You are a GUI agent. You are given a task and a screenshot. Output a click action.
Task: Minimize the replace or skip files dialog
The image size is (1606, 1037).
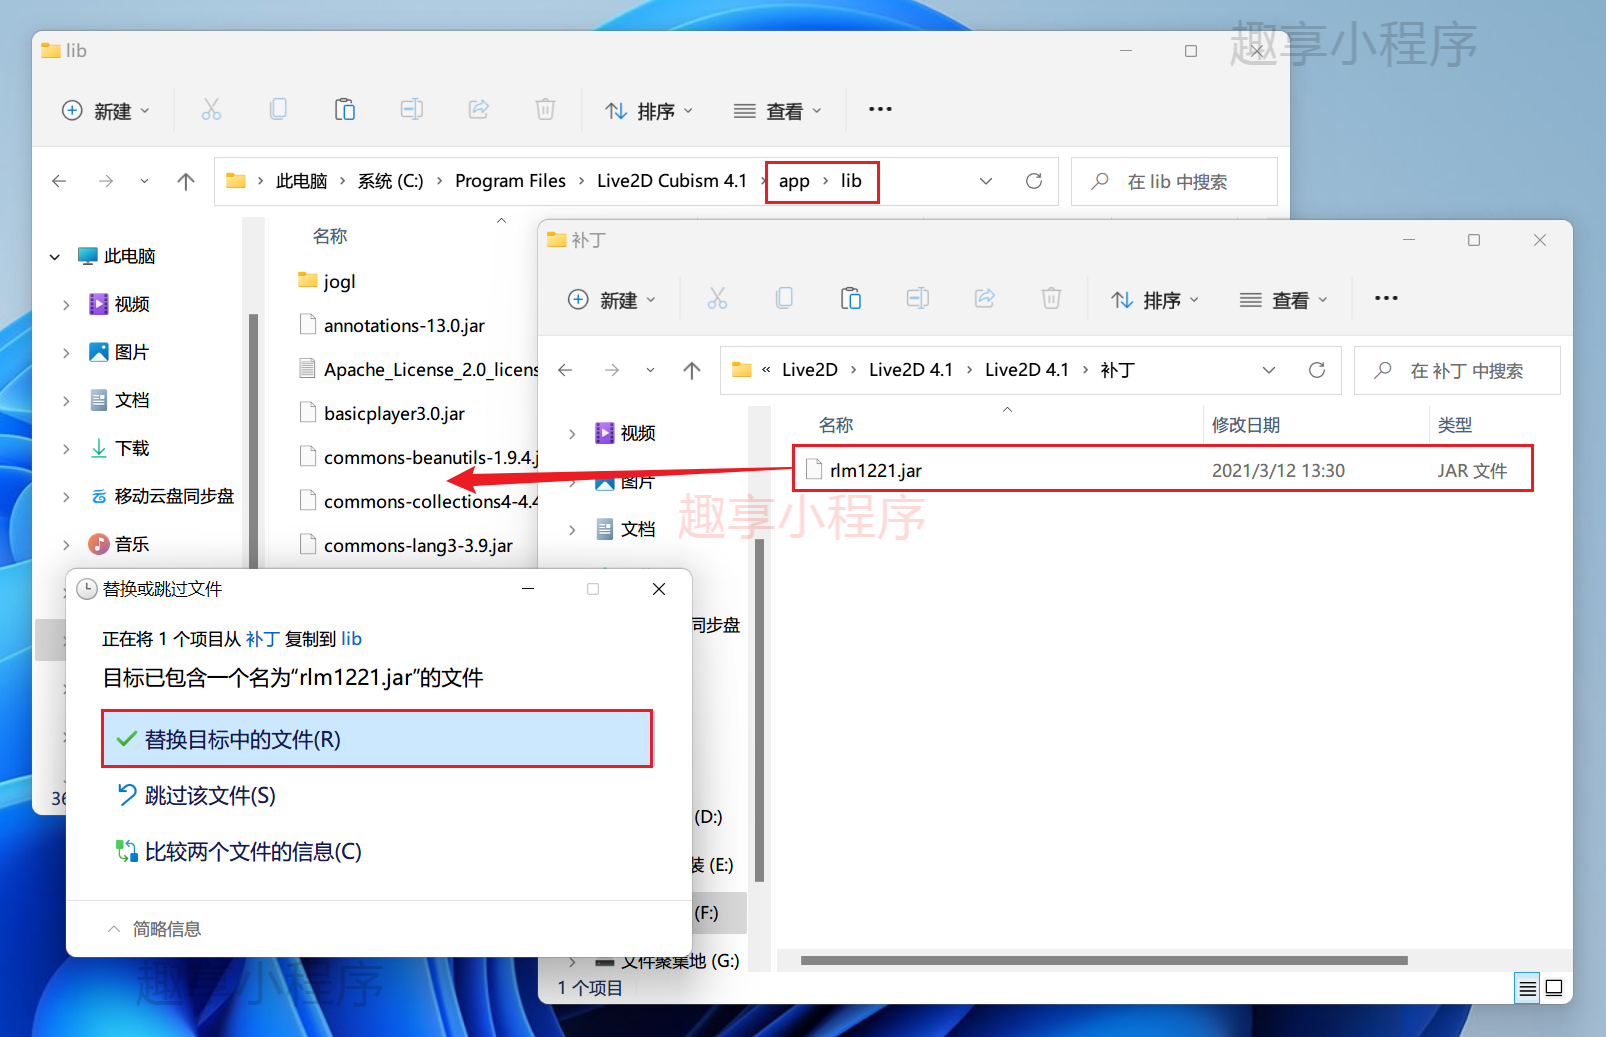(x=528, y=589)
